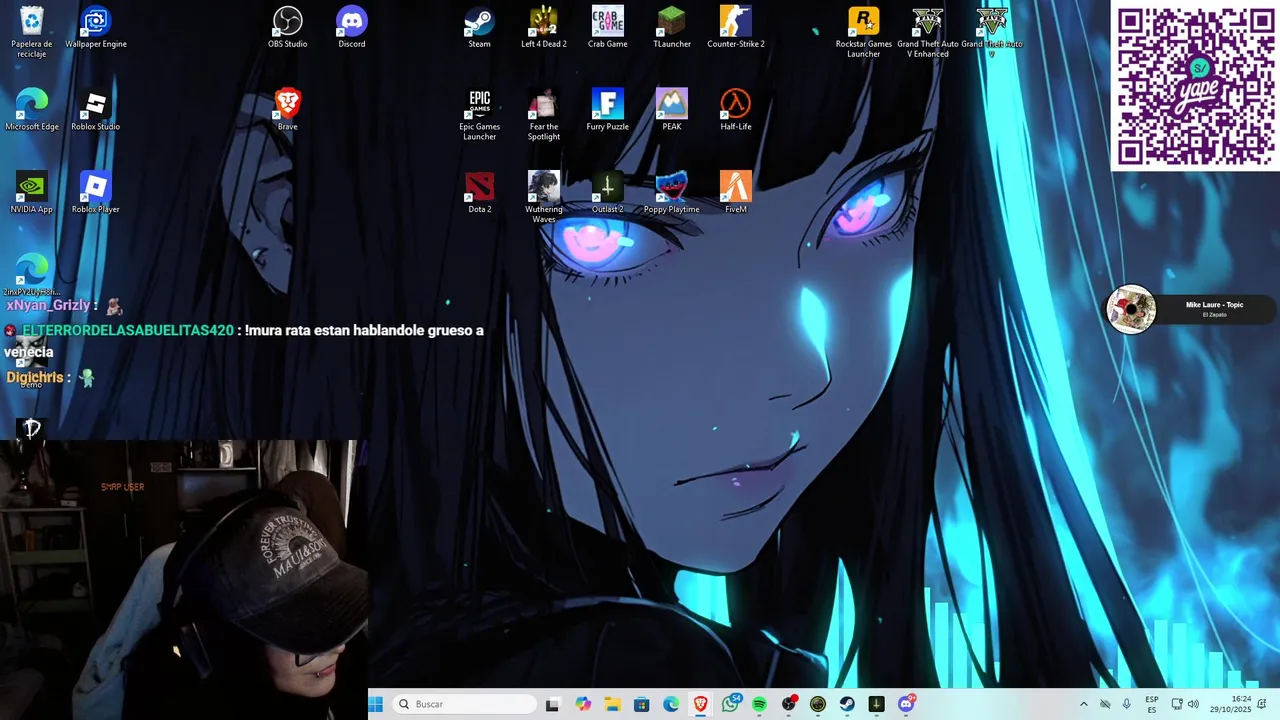This screenshot has height=720, width=1280.
Task: Select the Microsoft Edge desktop shortcut
Action: pyautogui.click(x=32, y=110)
